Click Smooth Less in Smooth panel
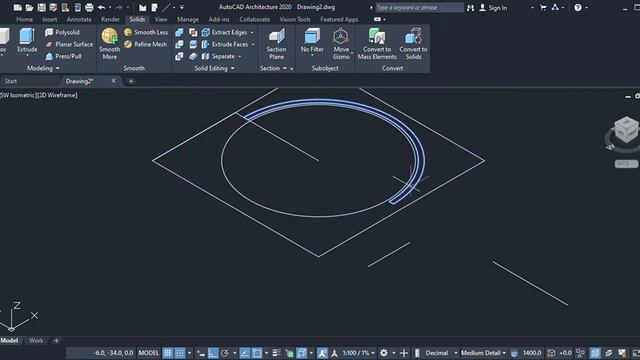The width and height of the screenshot is (640, 360). click(x=146, y=32)
